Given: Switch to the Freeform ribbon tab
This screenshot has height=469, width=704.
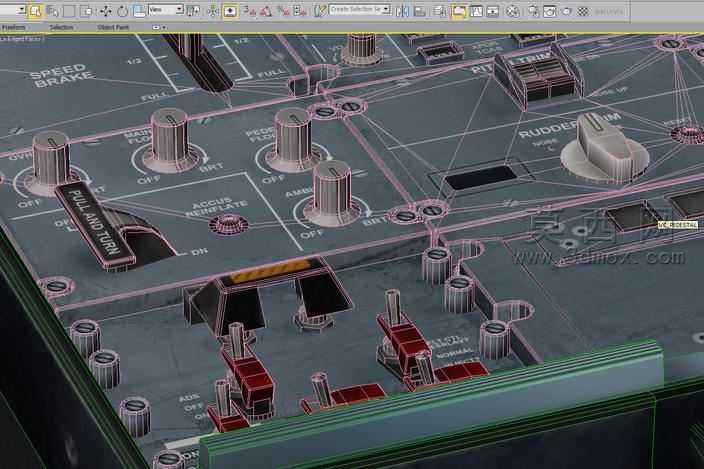Looking at the screenshot, I should [x=13, y=27].
